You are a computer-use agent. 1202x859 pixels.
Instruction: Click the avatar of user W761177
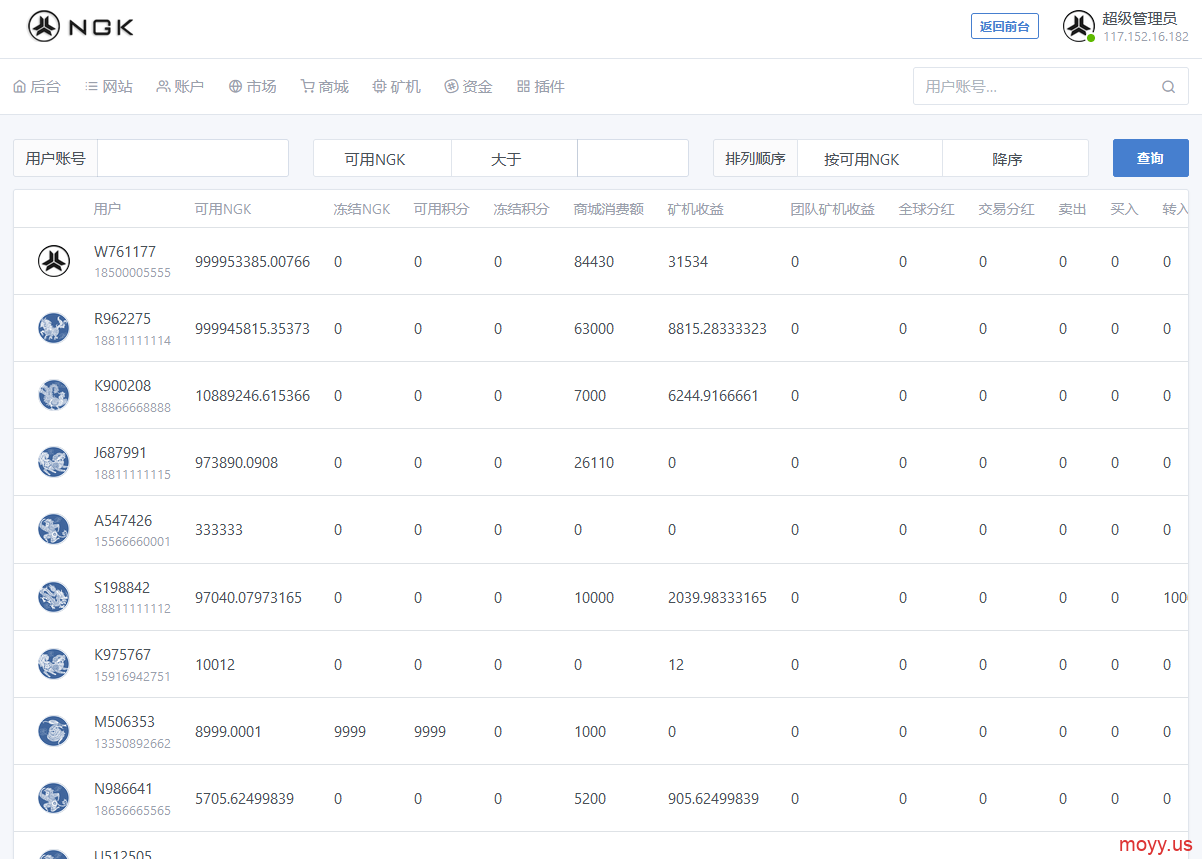click(54, 261)
